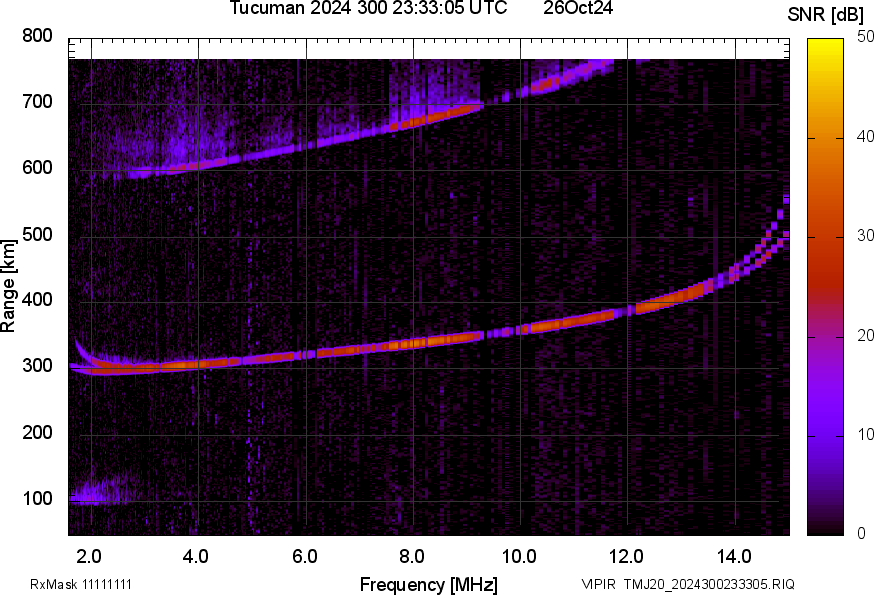The image size is (874, 595).
Task: Click the 100 tick on range axis
Action: click(38, 499)
